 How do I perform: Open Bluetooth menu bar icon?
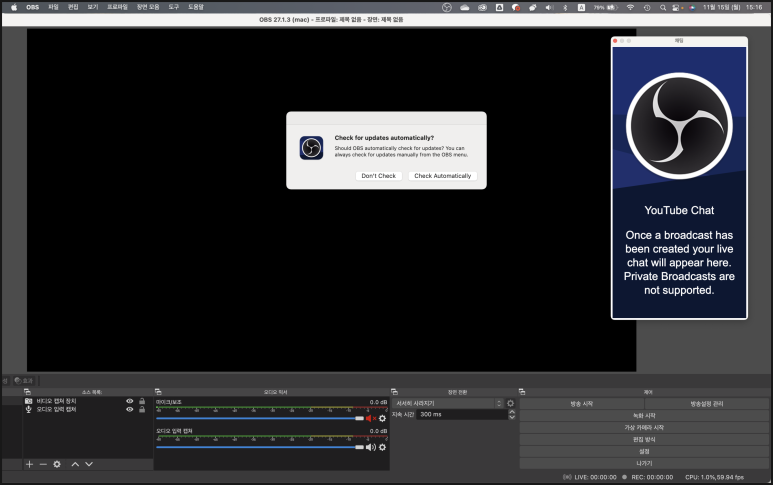[565, 7]
